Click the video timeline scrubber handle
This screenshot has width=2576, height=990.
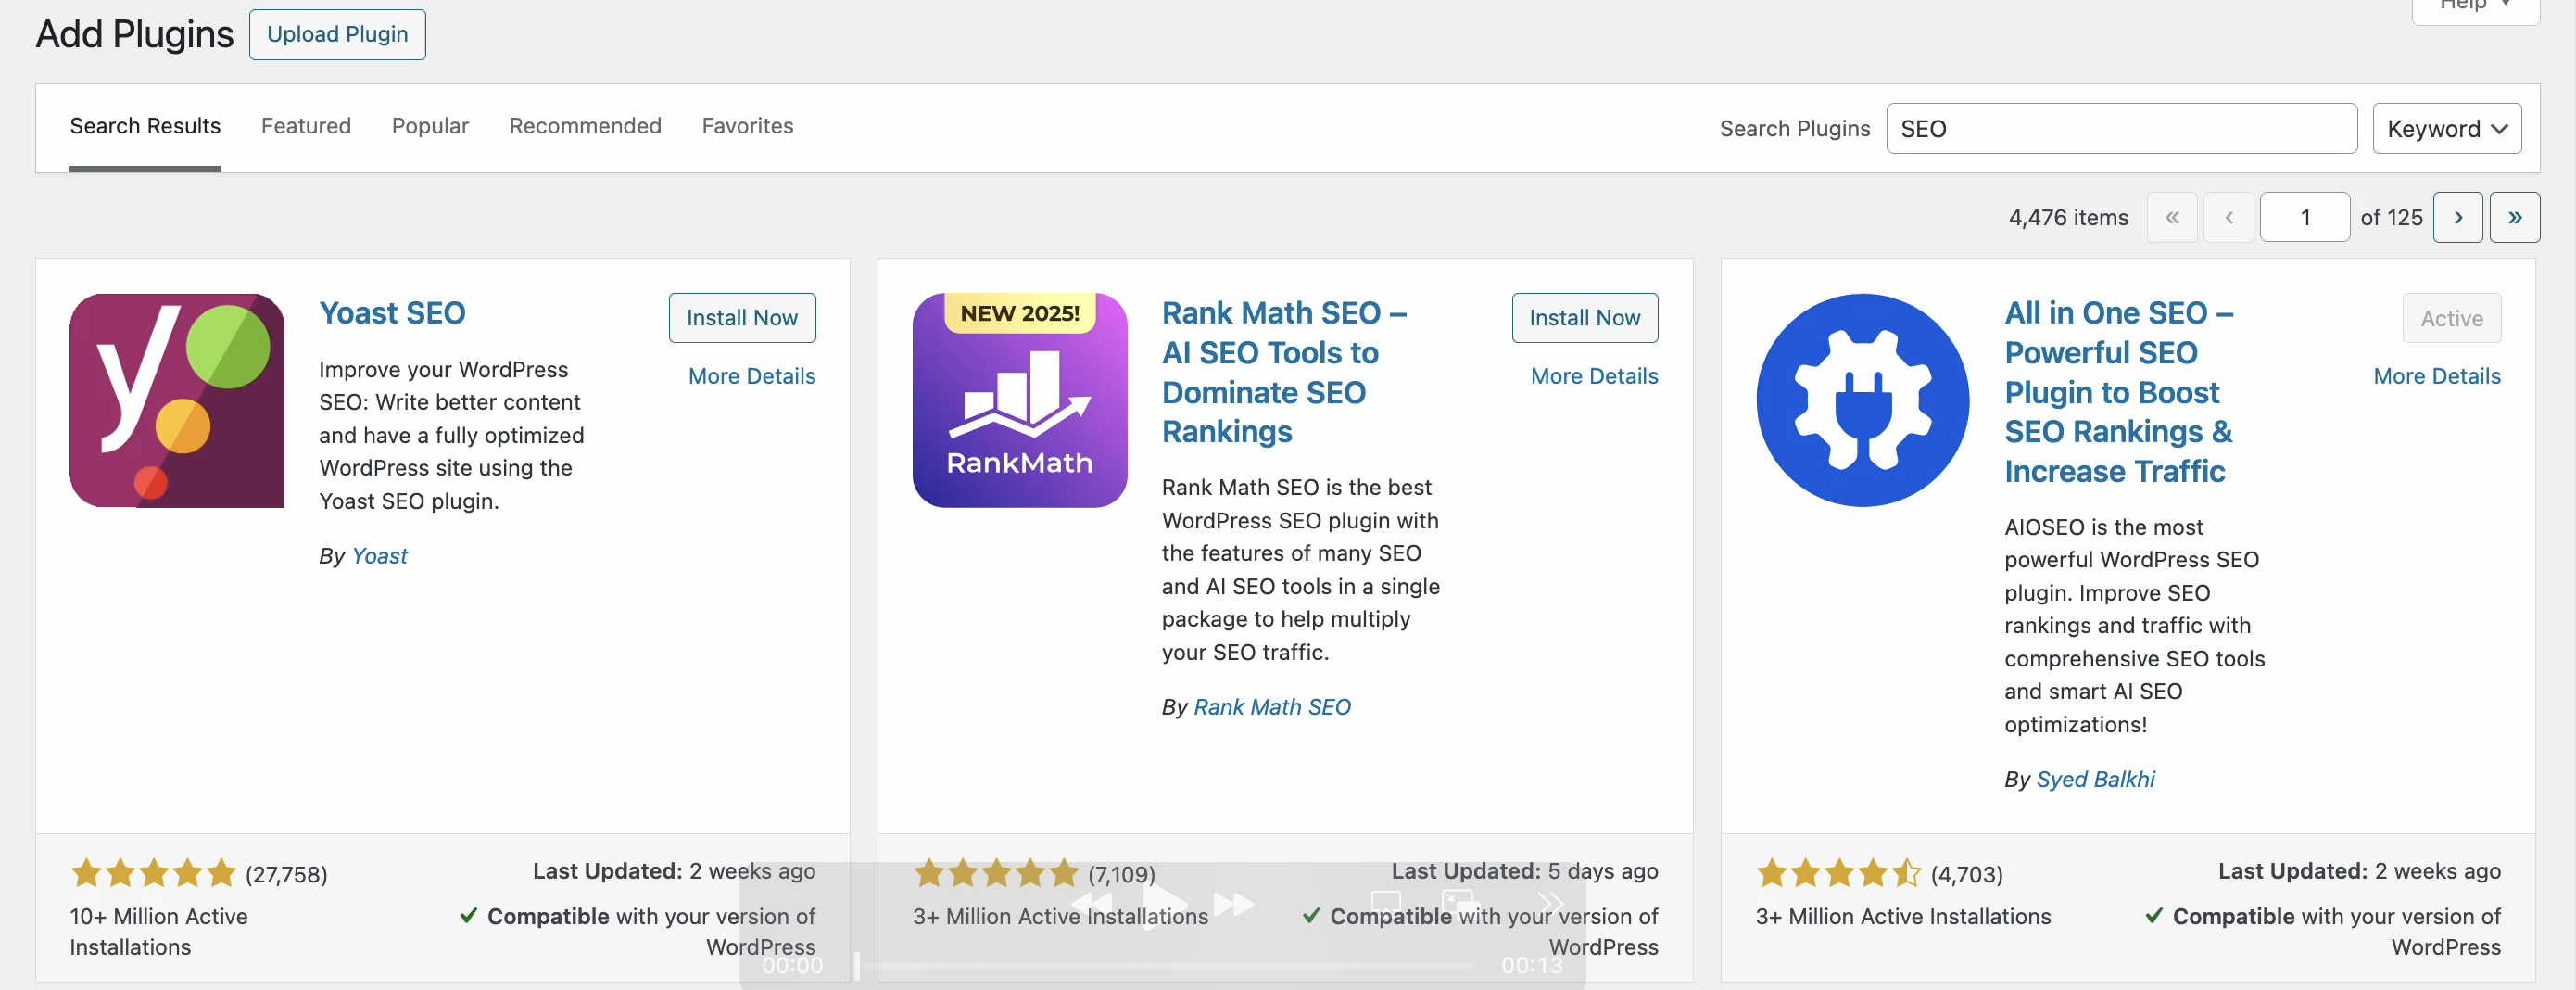(x=857, y=966)
